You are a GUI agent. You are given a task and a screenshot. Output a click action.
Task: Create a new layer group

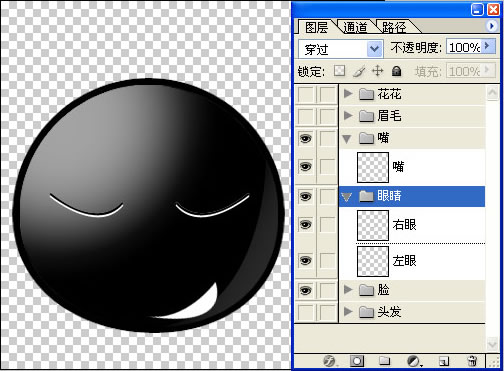pyautogui.click(x=384, y=360)
